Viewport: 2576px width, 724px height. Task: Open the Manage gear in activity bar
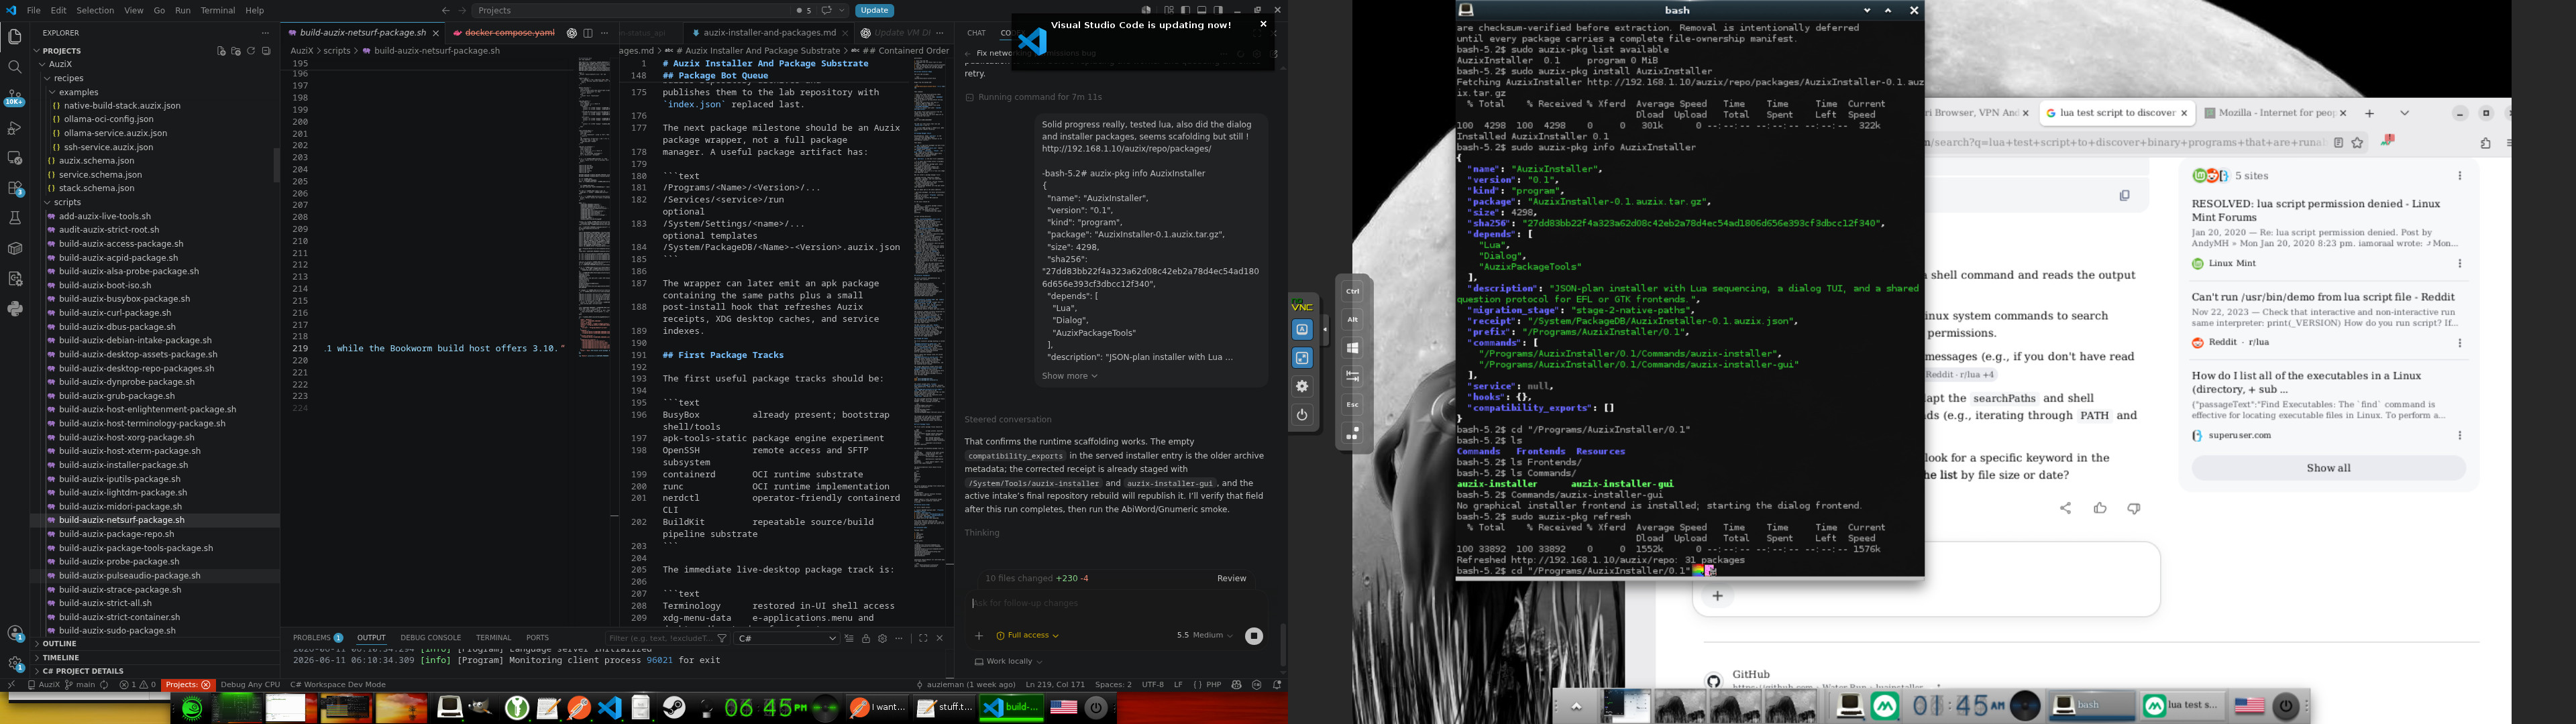pos(15,664)
